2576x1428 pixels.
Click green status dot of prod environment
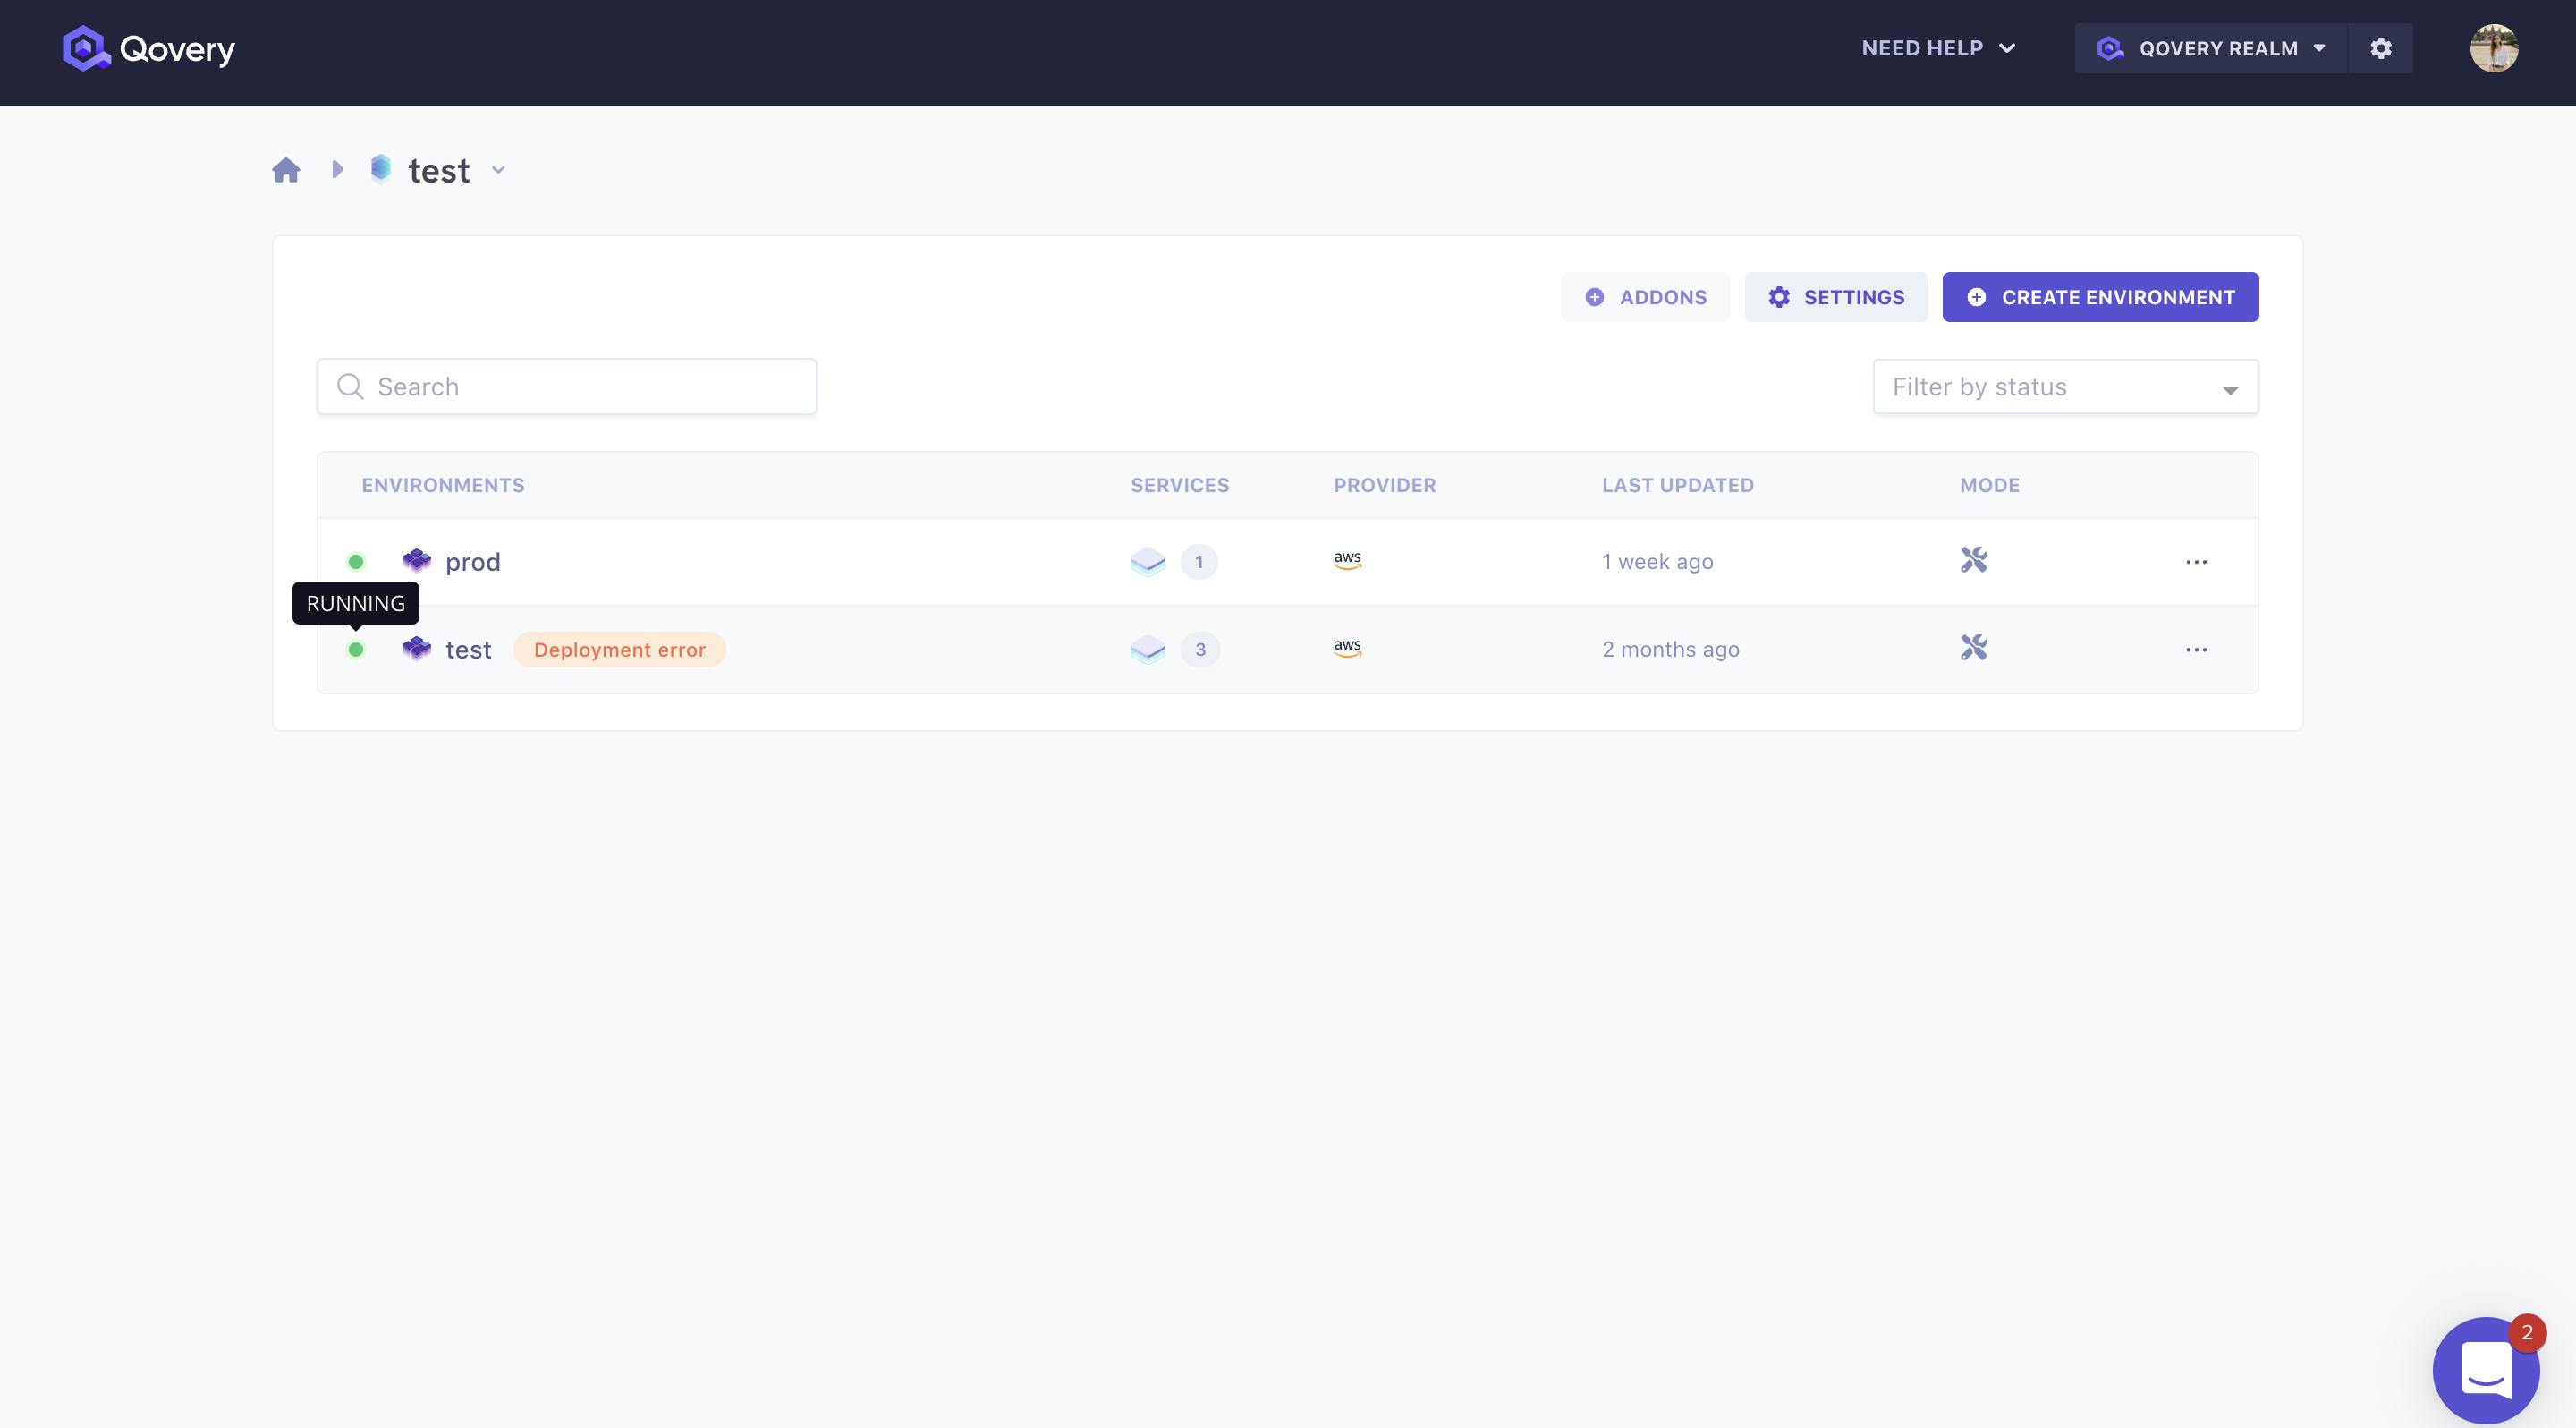[x=355, y=562]
